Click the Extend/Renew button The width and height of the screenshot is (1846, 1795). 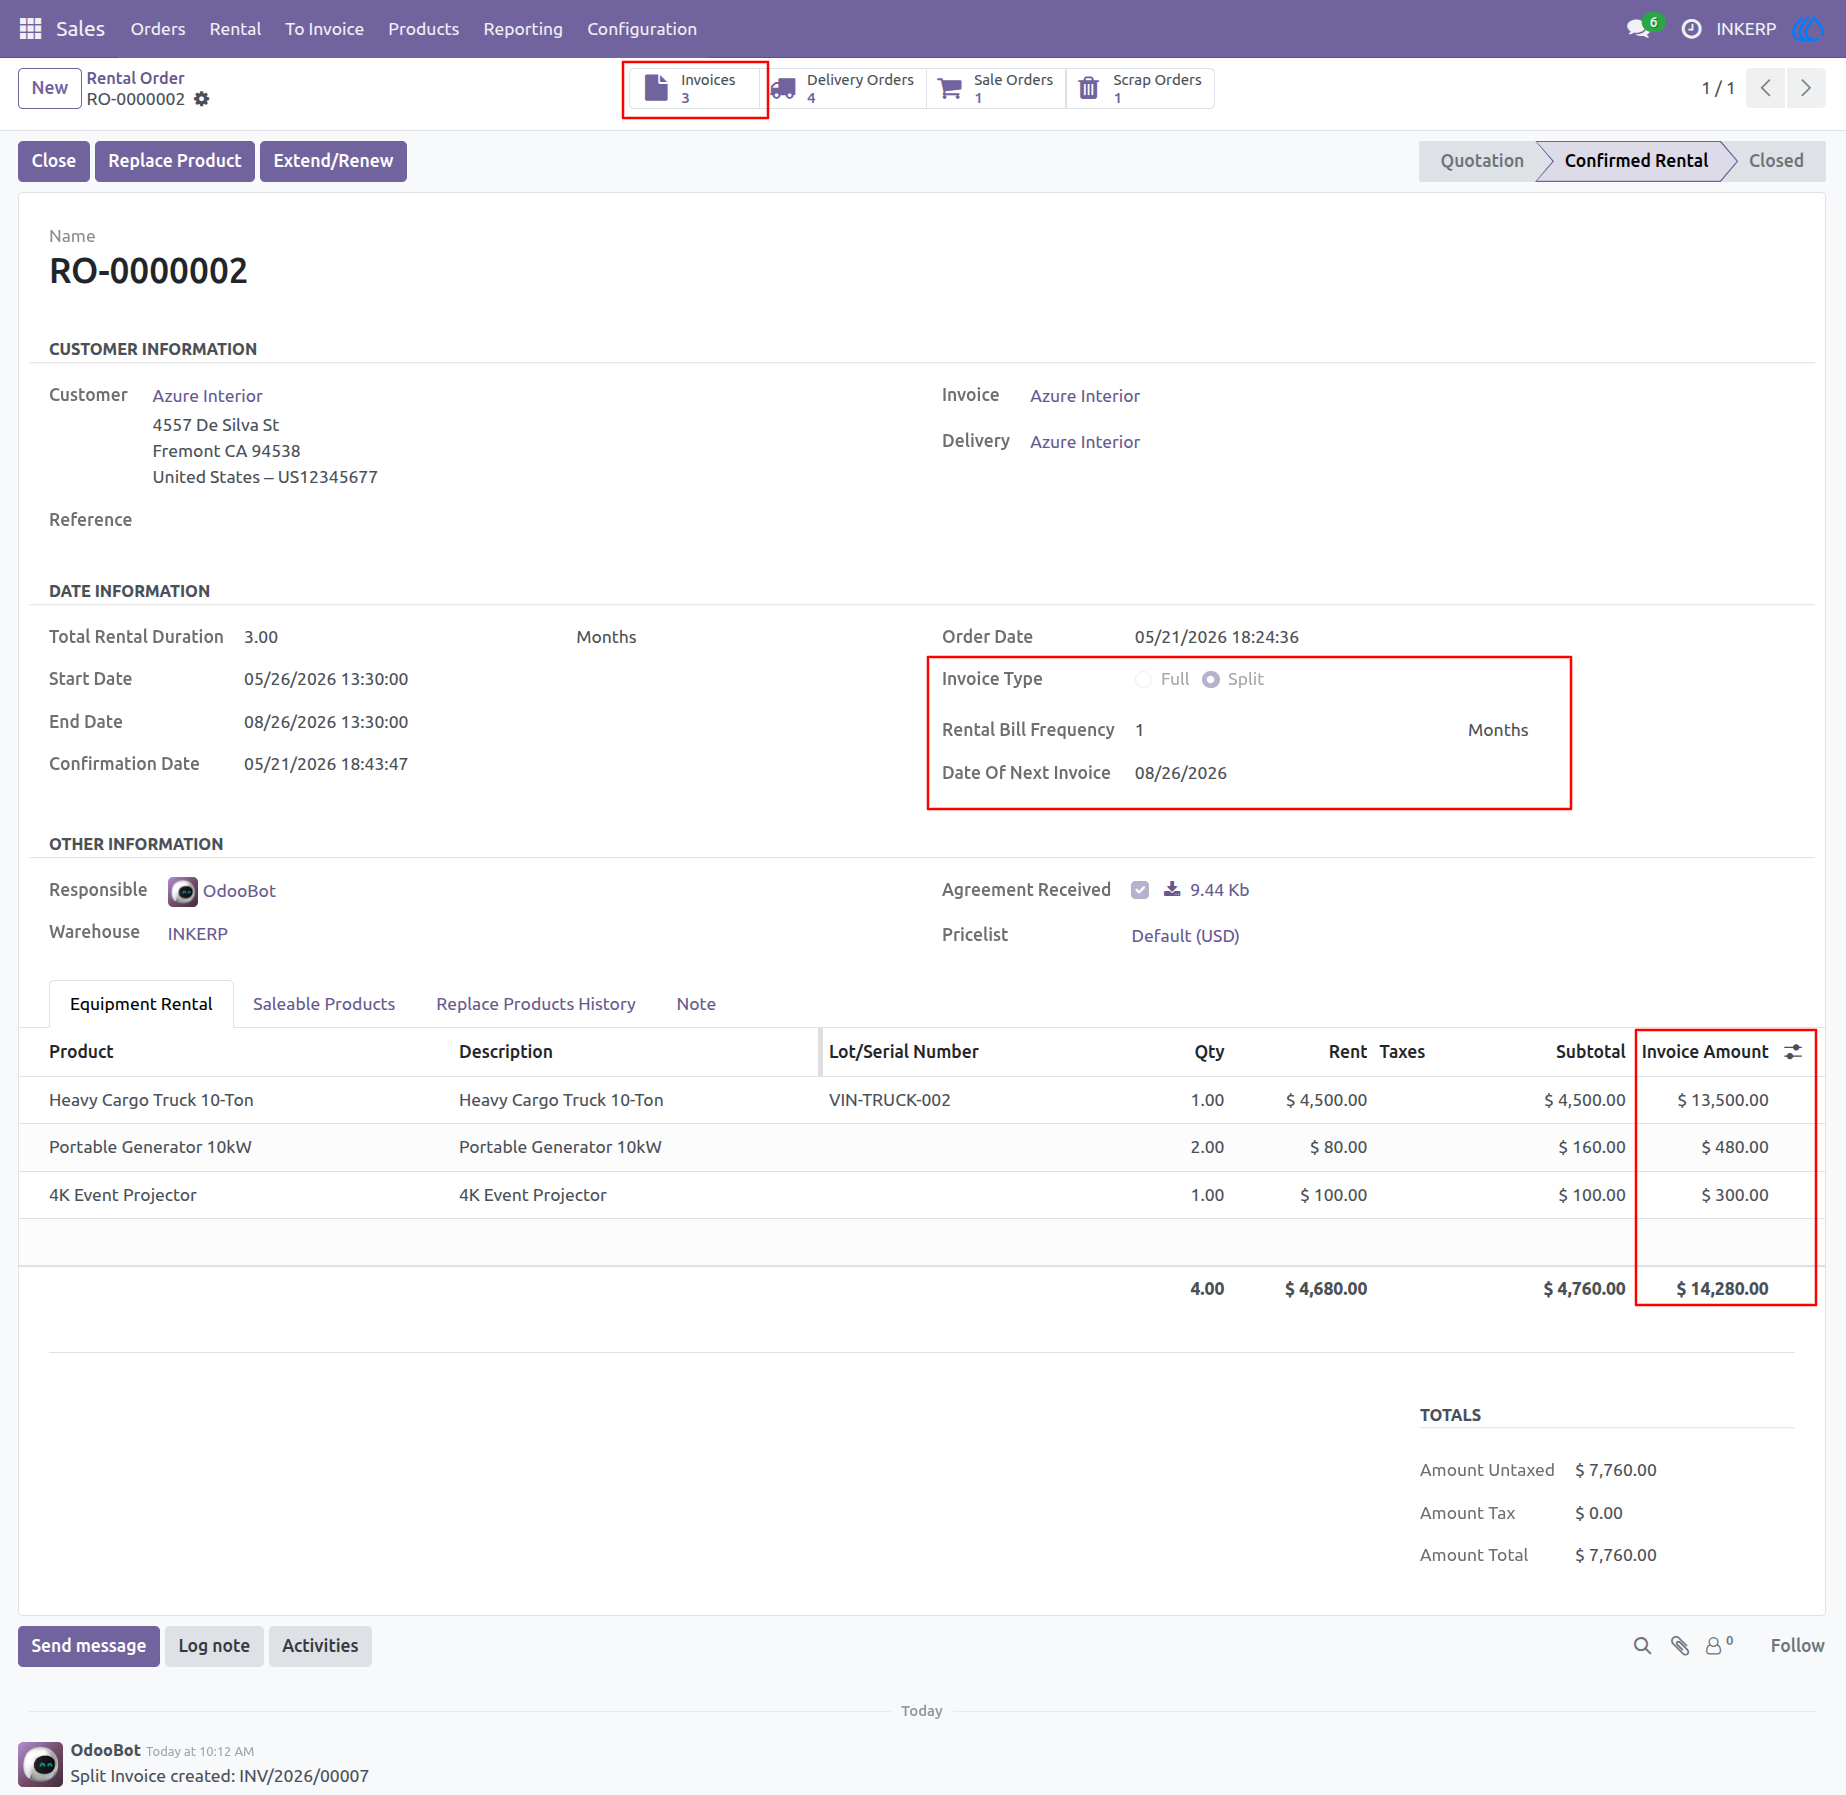(x=333, y=161)
